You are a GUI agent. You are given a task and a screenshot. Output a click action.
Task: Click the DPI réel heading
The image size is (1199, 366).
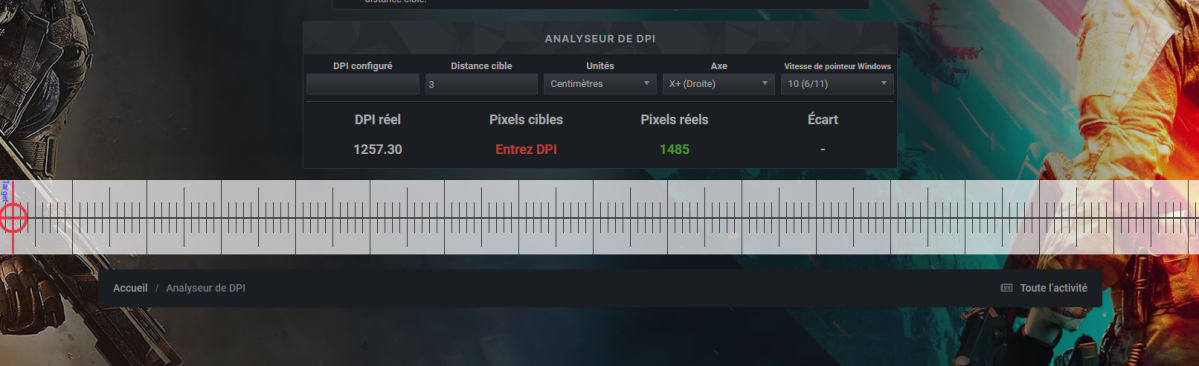pyautogui.click(x=378, y=120)
